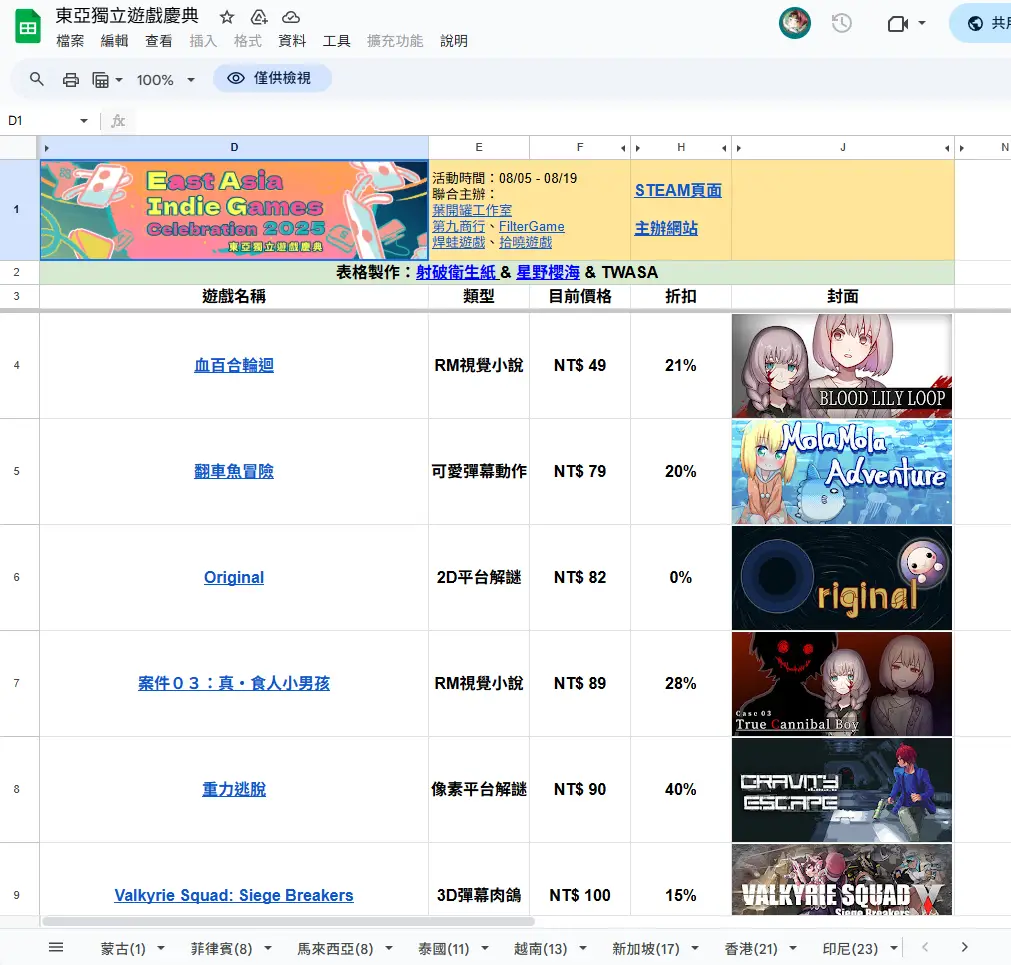Open 馬來西亞(8) sheet tab menu arrow
1011x965 pixels.
coord(389,948)
